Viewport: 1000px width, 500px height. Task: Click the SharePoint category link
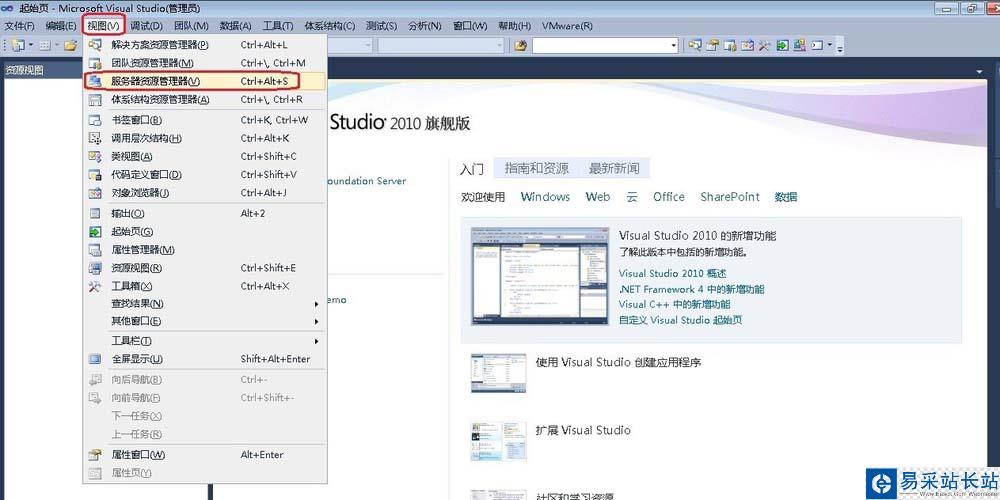click(x=730, y=197)
